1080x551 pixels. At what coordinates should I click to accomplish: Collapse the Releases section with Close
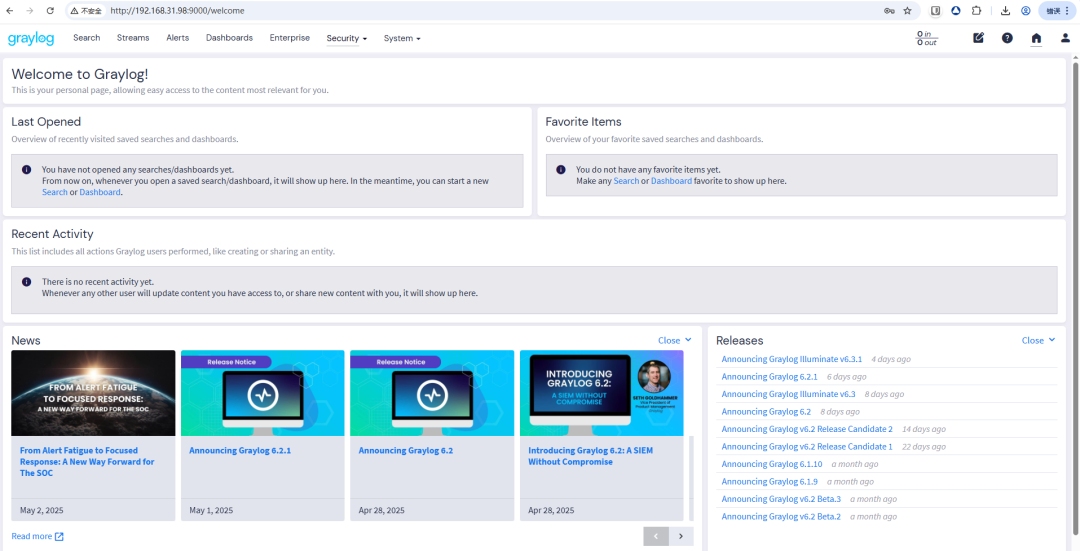[x=1038, y=340]
